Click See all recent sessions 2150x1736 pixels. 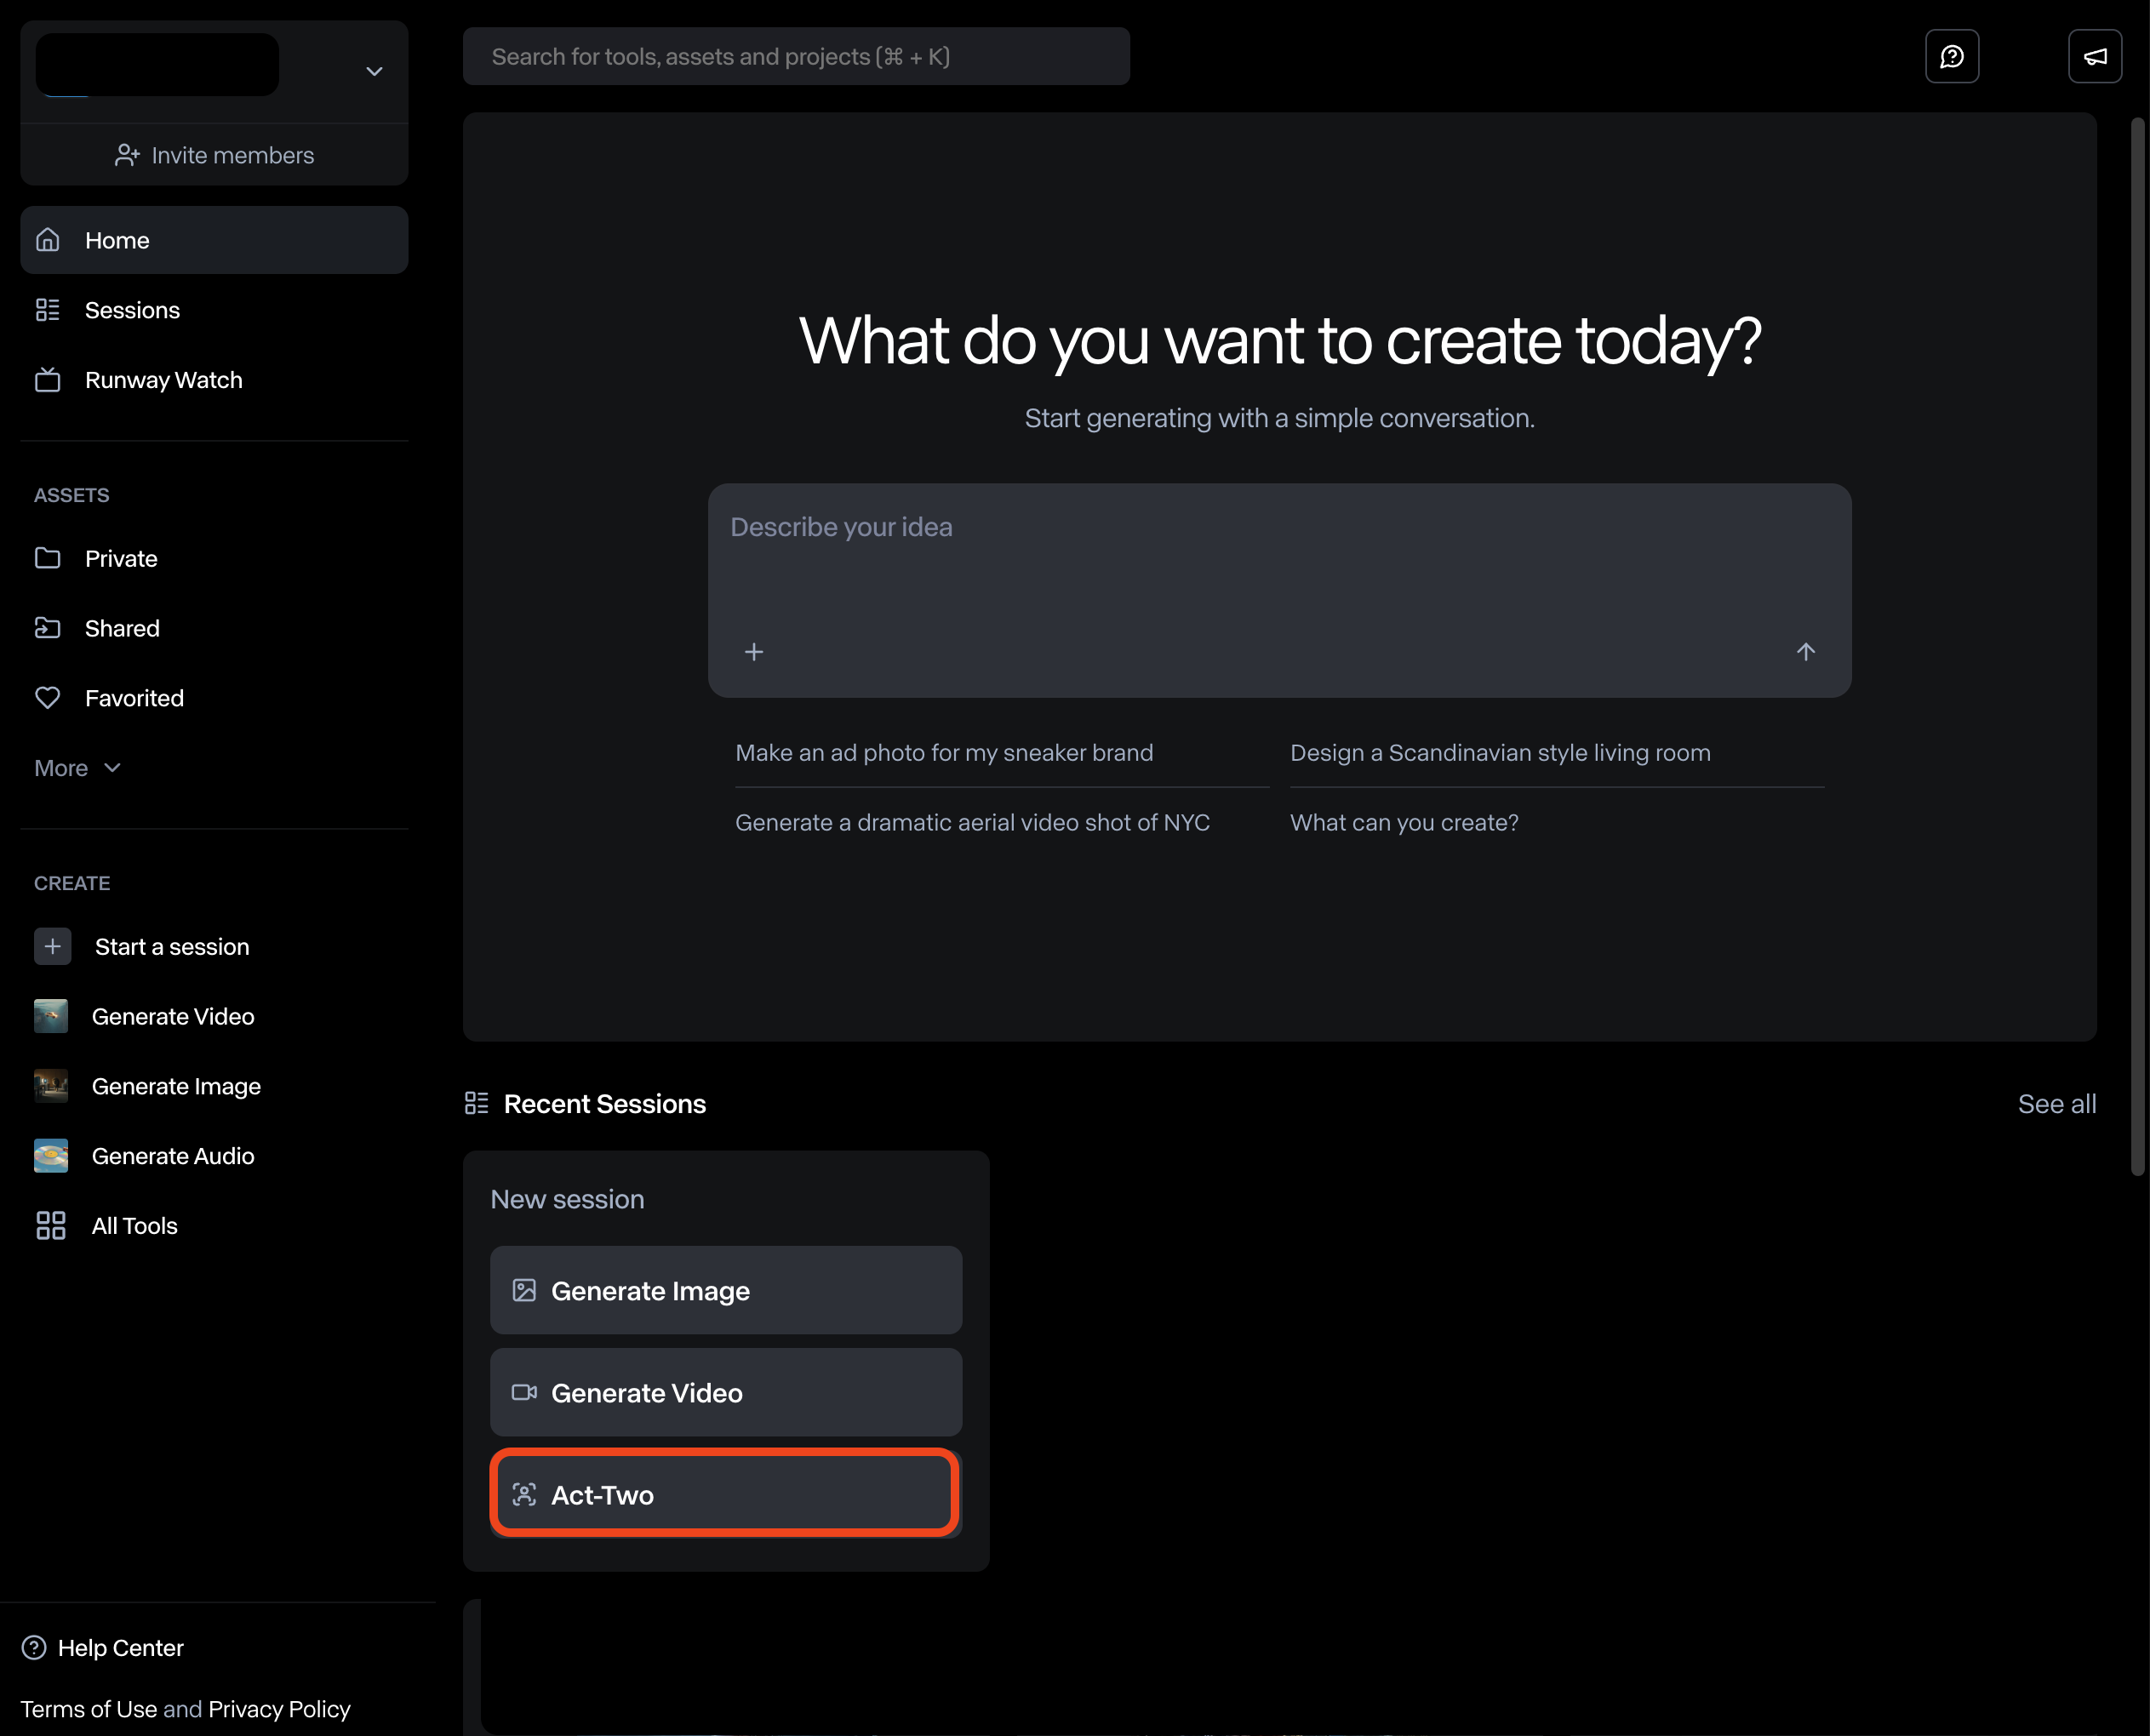(2056, 1104)
